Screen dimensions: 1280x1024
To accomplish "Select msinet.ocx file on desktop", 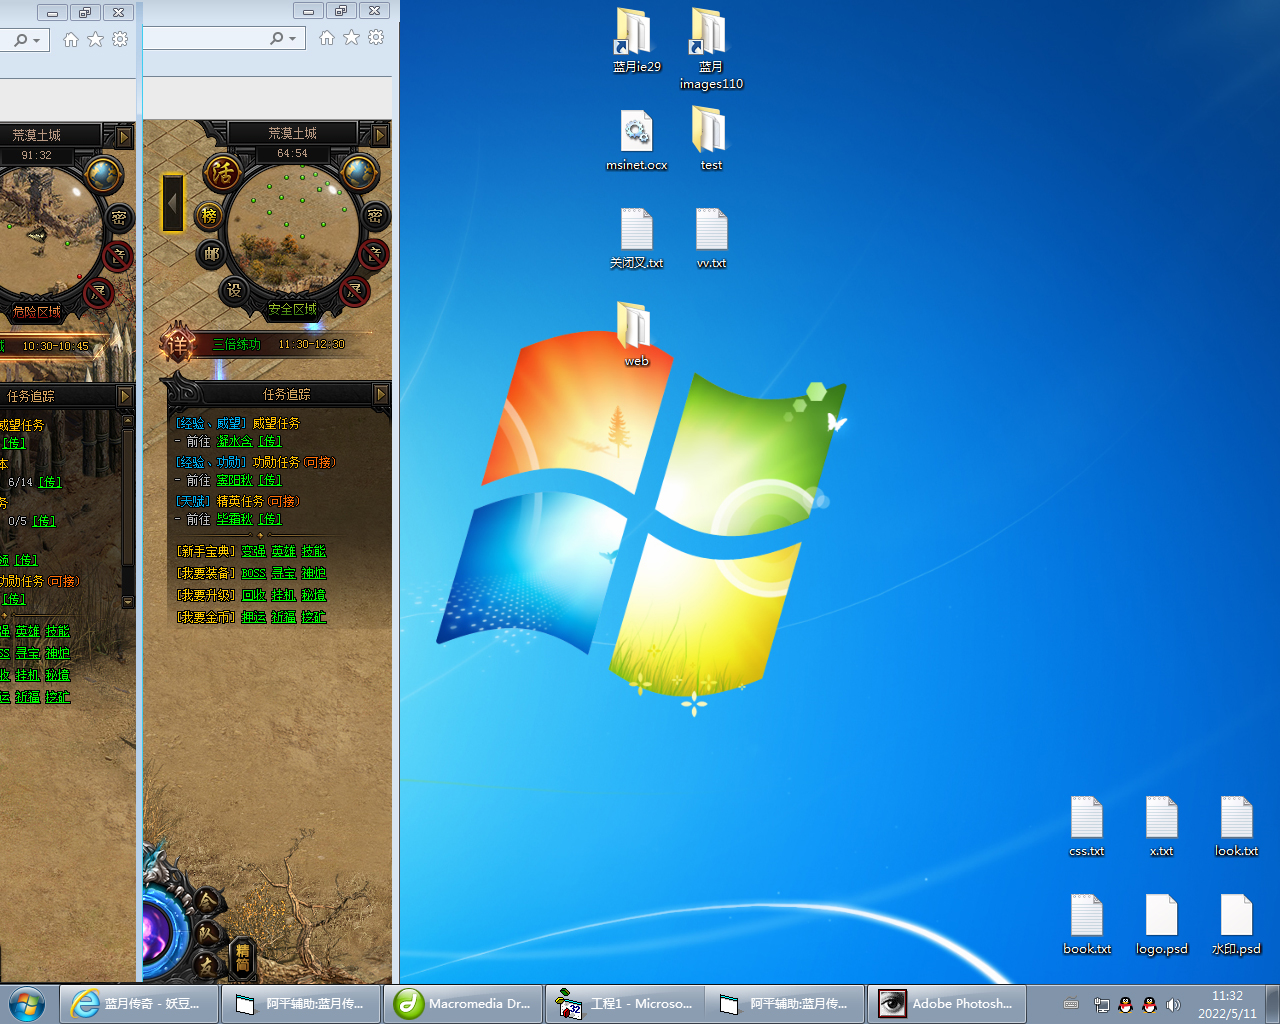I will tap(637, 140).
